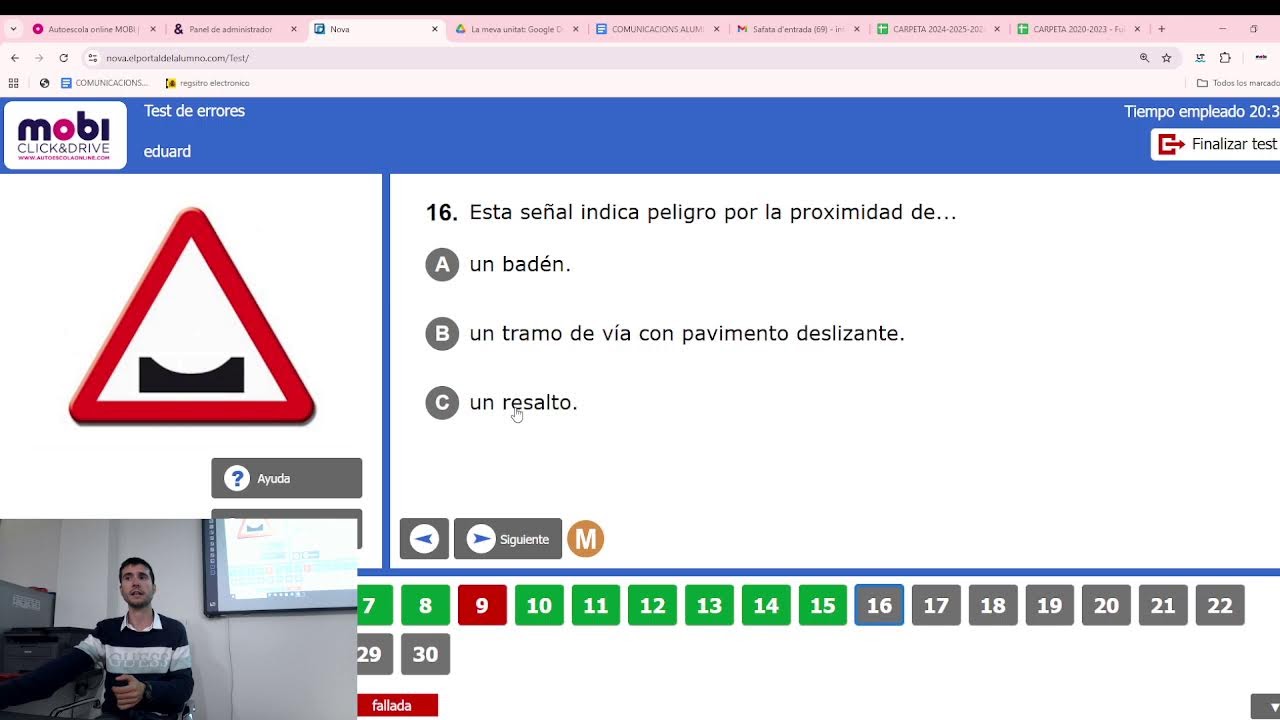Open failed question 9
This screenshot has height=720, width=1280.
[482, 605]
